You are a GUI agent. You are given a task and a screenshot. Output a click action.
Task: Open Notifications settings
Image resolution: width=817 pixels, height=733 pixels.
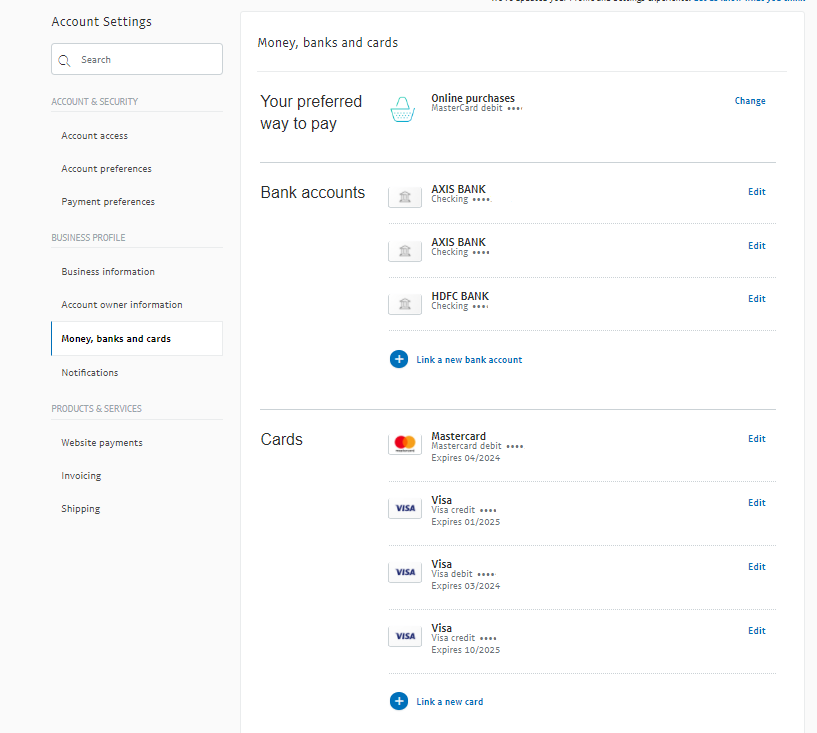90,372
